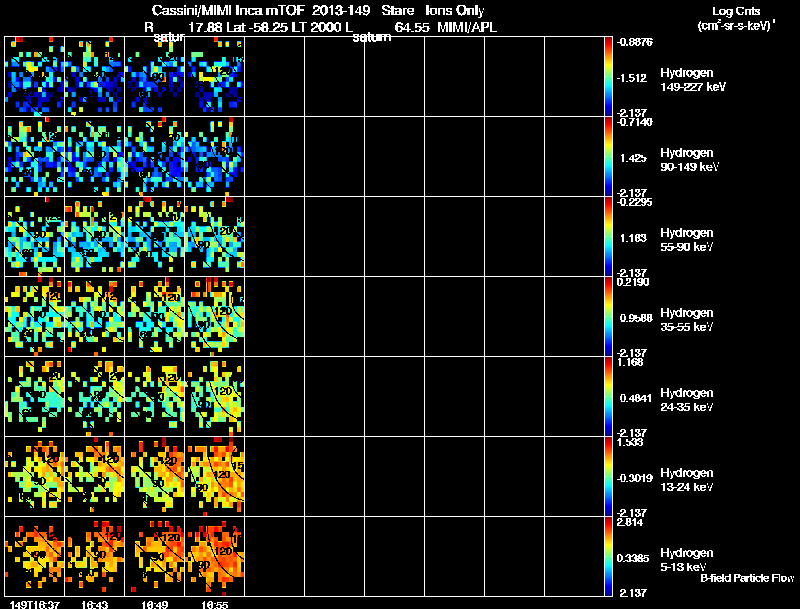Viewport: 800px width, 609px height.
Task: Click the 'Lat -58.25' header value
Action: point(255,28)
